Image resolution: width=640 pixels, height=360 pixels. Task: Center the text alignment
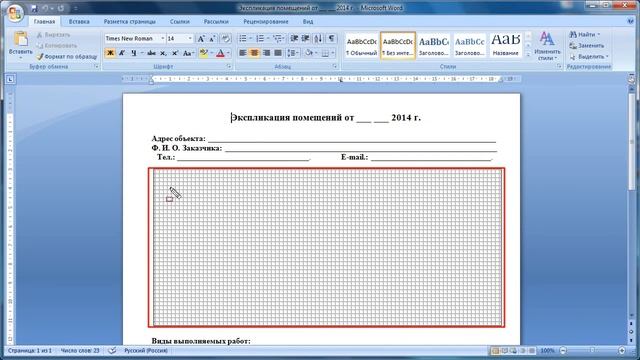(254, 53)
